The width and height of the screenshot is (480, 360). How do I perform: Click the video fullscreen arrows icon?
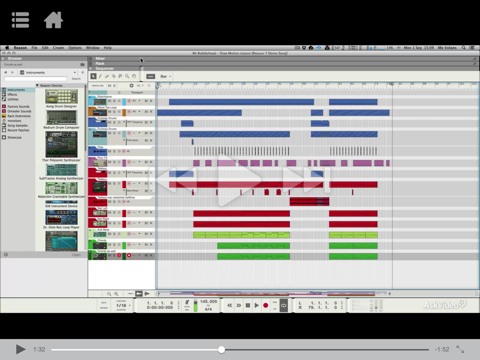[460, 349]
